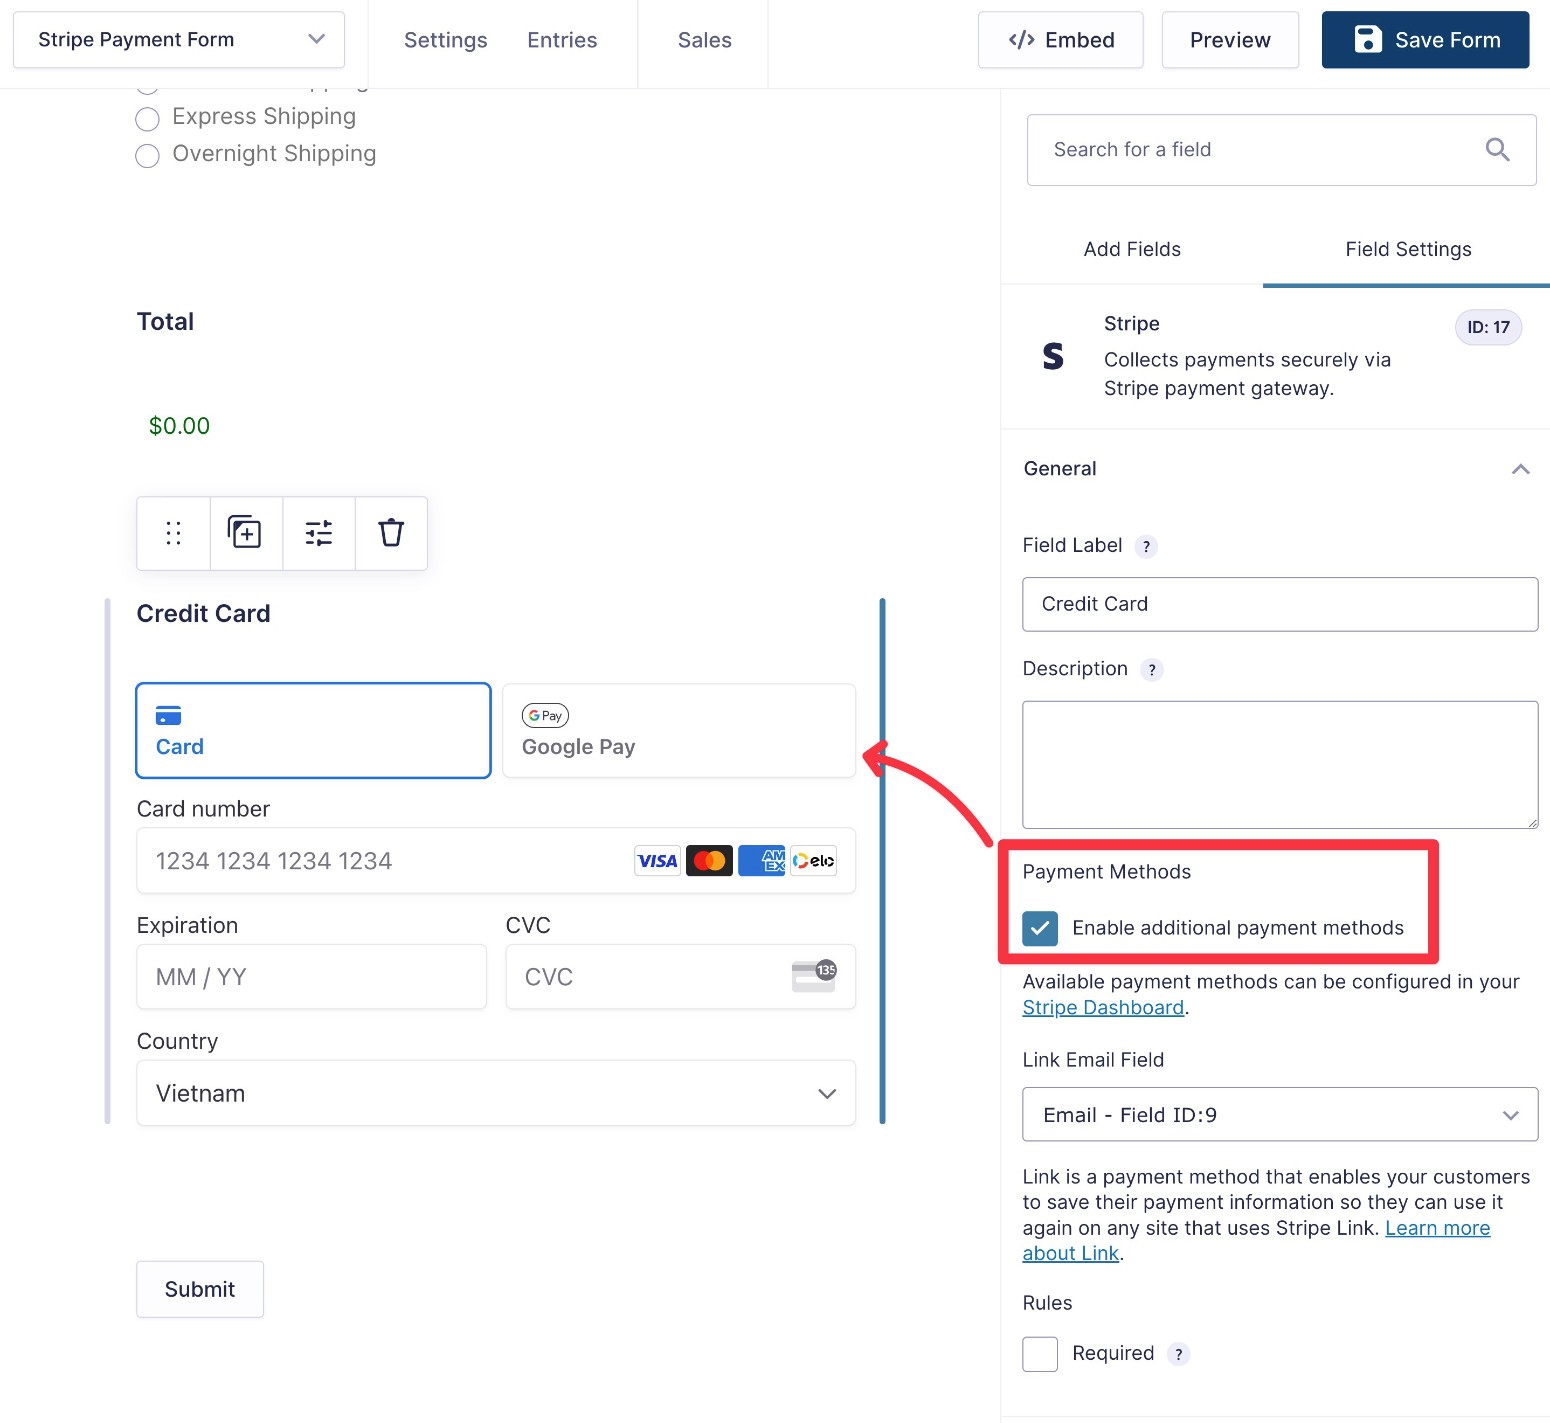Screen dimensions: 1550x1423
Task: Click the Total field label
Action: (166, 322)
